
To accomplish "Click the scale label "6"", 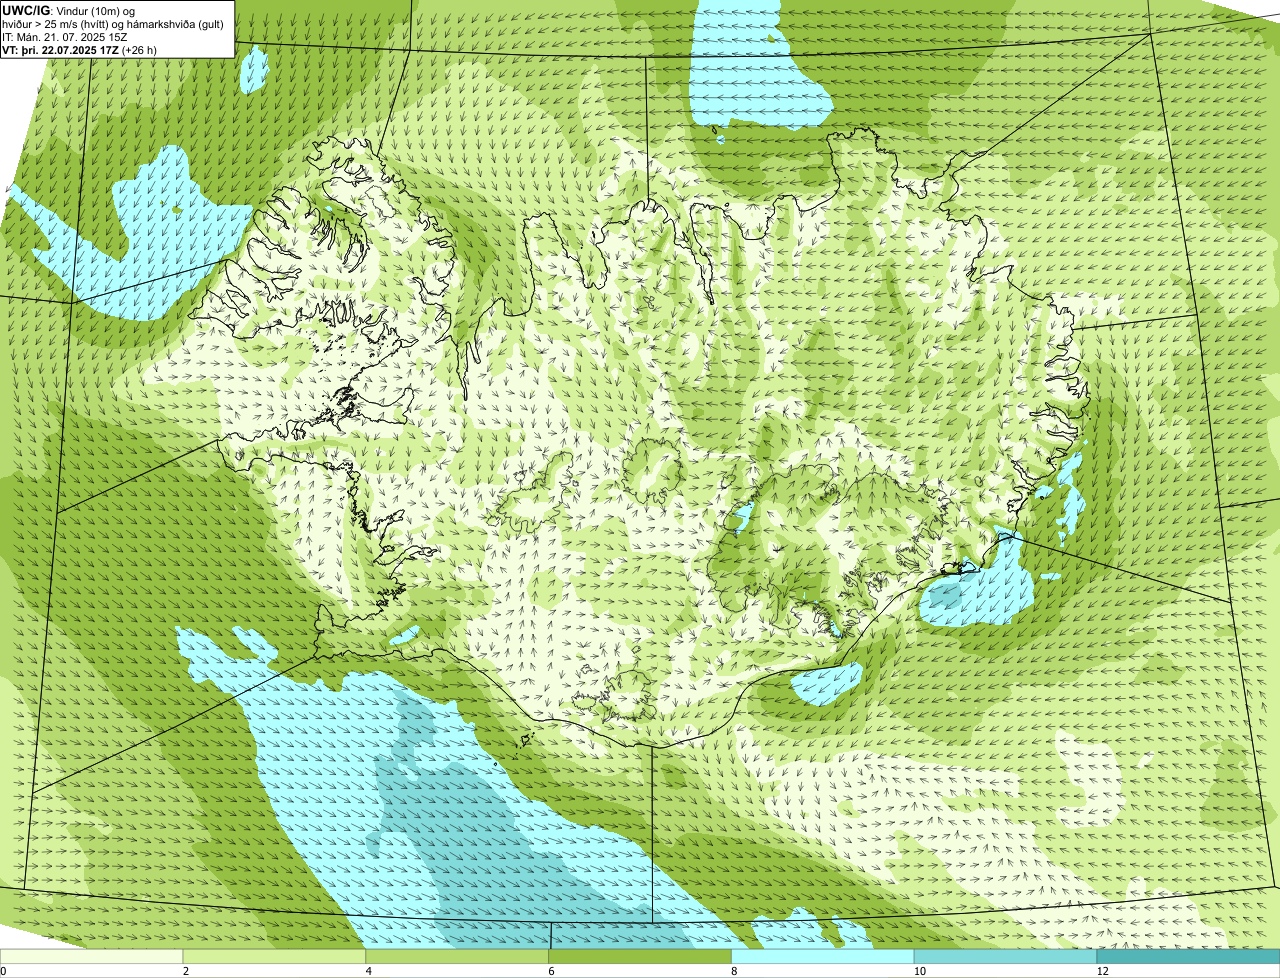I will point(552,971).
